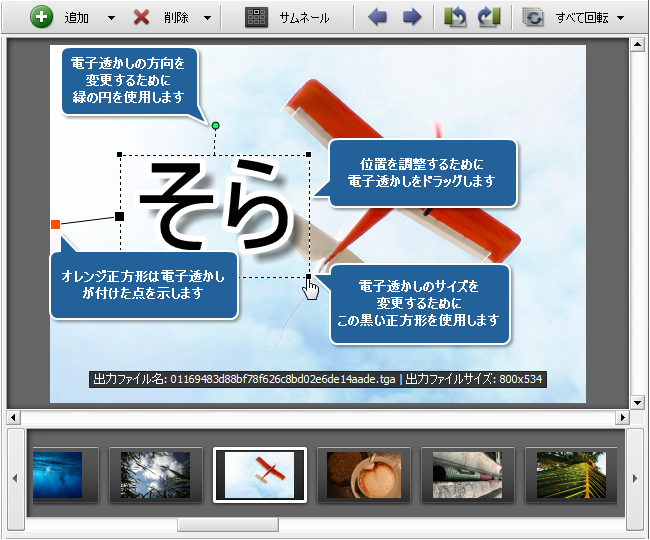Open the 削除 dropdown arrow
Image resolution: width=650 pixels, height=540 pixels.
pos(207,18)
